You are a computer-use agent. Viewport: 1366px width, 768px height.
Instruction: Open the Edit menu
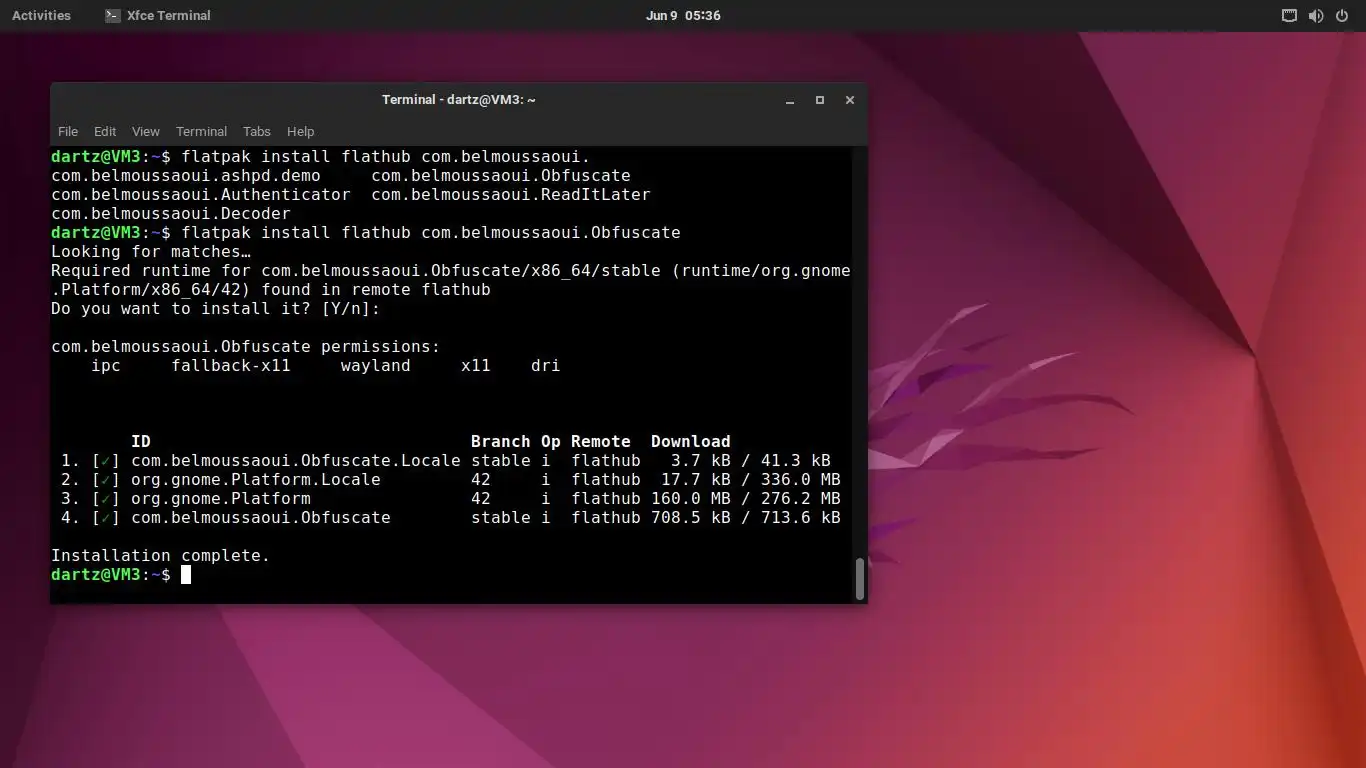tap(105, 131)
